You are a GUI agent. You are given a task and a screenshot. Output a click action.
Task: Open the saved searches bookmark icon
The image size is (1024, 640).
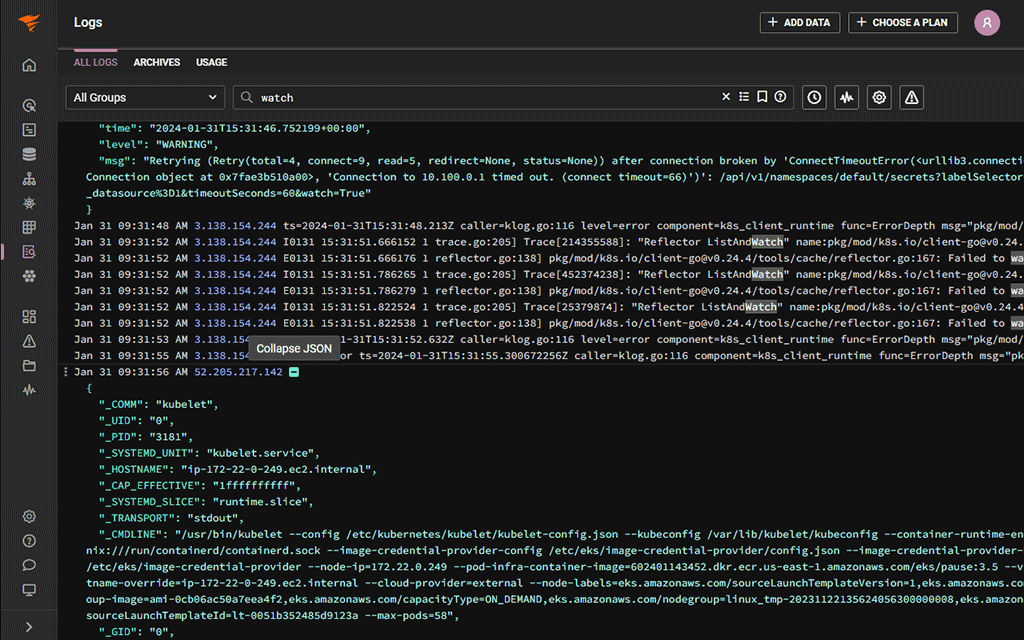(761, 97)
